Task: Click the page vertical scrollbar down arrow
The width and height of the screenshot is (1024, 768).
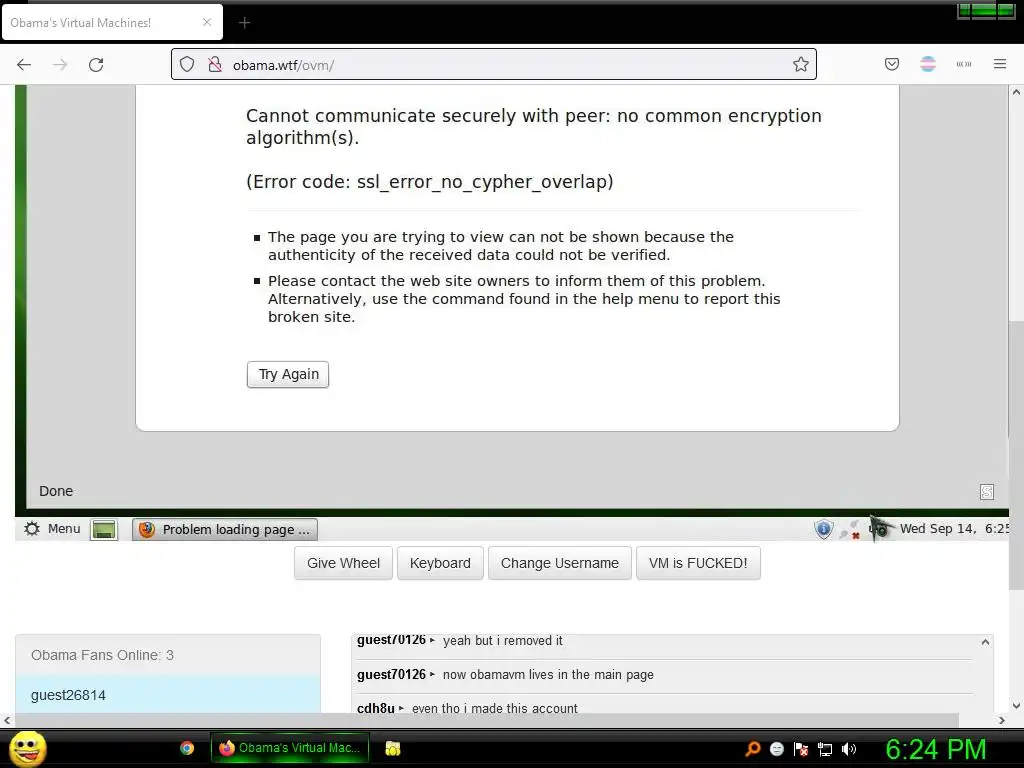Action: tap(1016, 705)
